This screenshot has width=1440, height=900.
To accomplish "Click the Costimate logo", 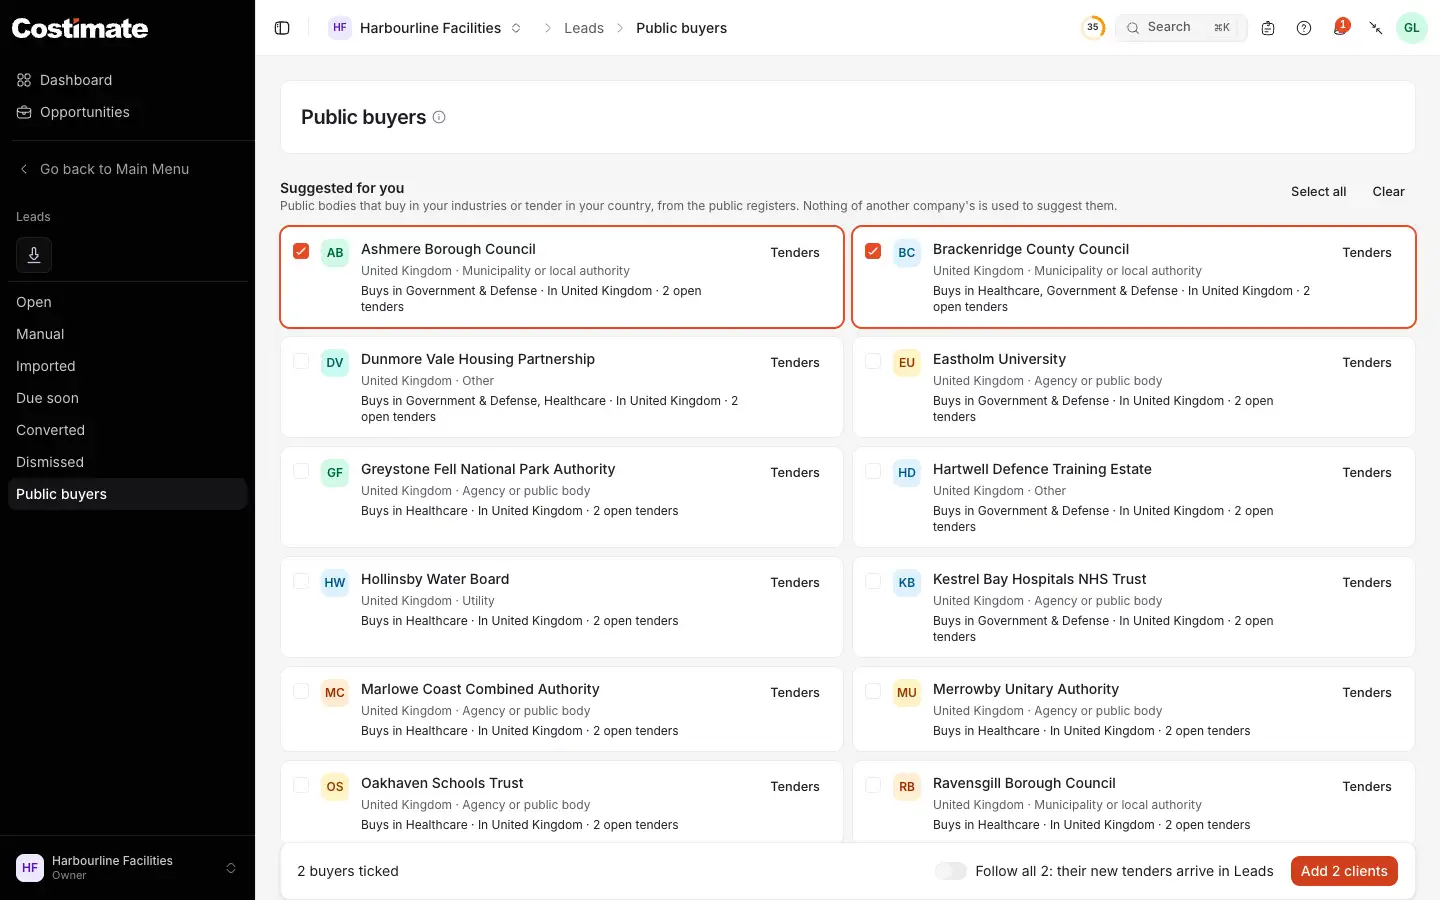I will tap(80, 28).
